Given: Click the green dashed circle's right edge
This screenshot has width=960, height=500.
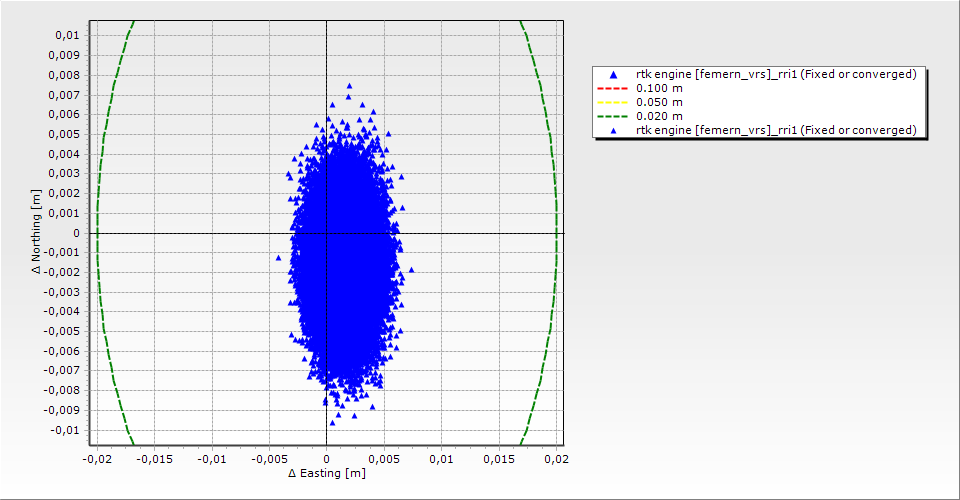Looking at the screenshot, I should (x=556, y=233).
